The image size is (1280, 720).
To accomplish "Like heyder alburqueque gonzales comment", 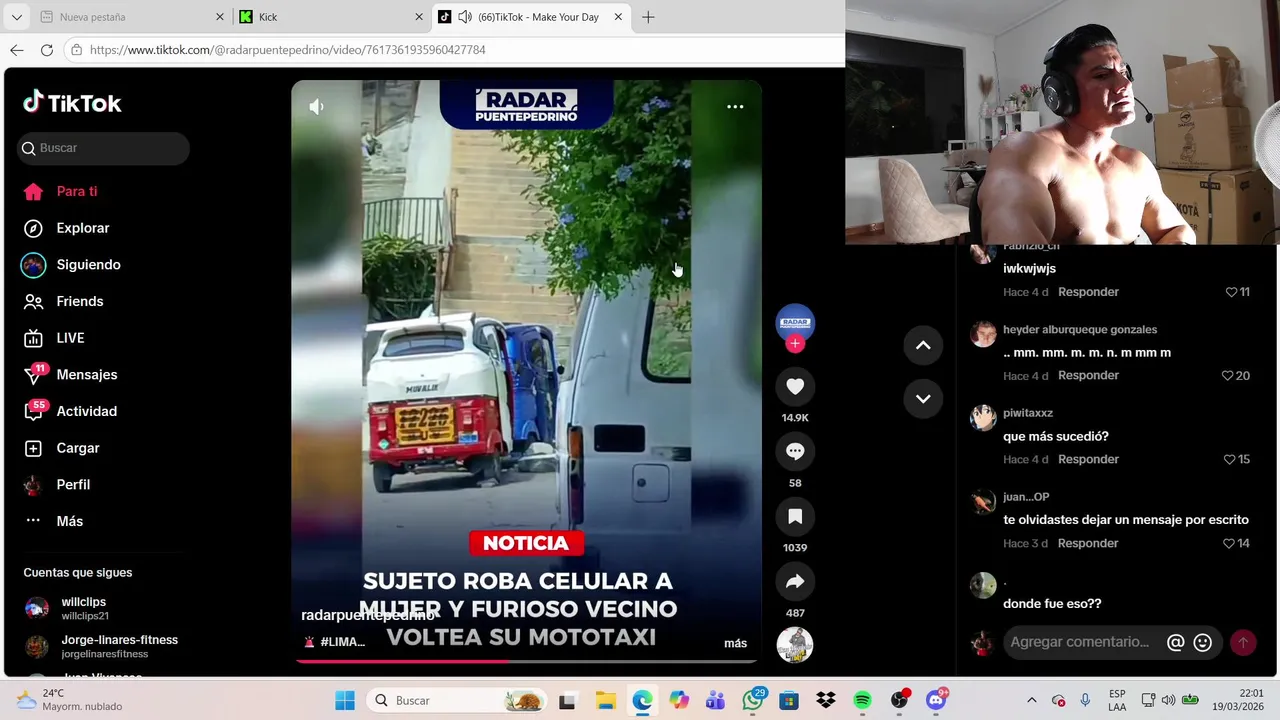I will [x=1227, y=376].
